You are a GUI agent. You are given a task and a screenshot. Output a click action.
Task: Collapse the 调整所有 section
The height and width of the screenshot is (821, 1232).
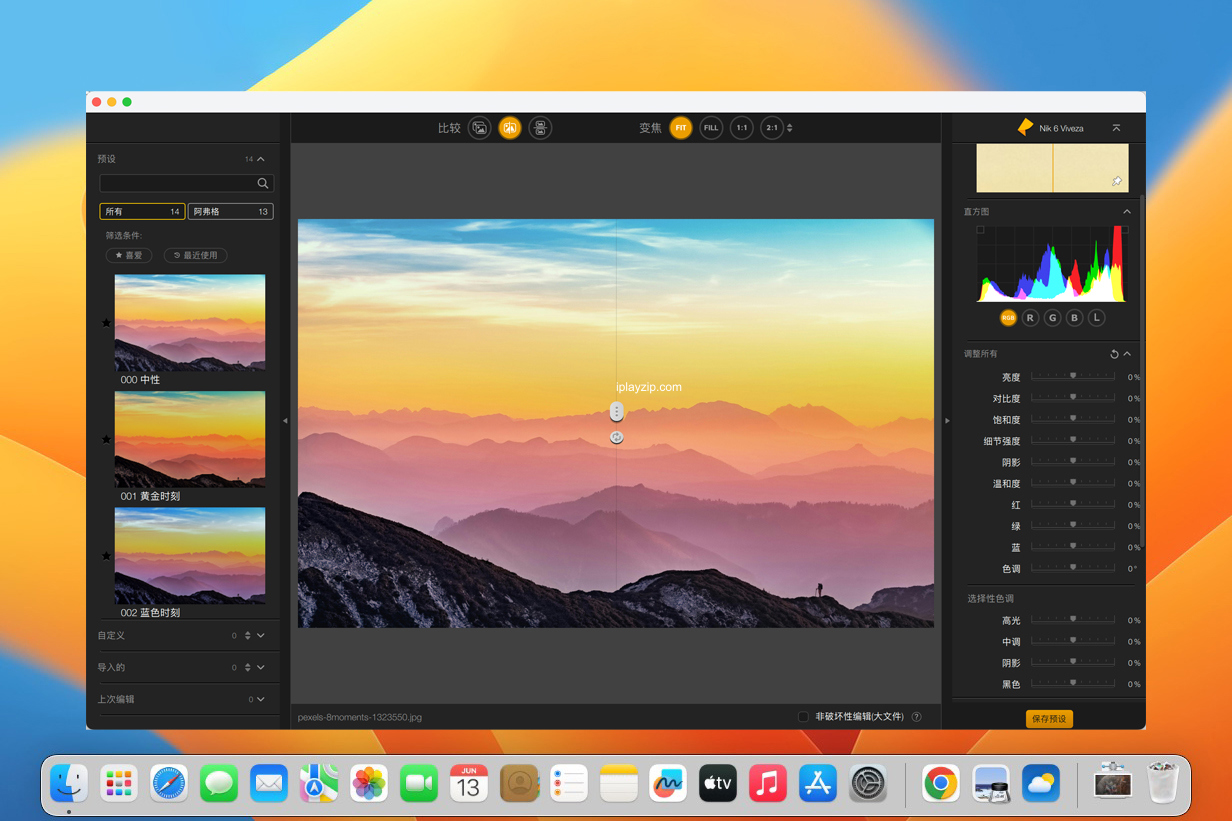pyautogui.click(x=1127, y=354)
